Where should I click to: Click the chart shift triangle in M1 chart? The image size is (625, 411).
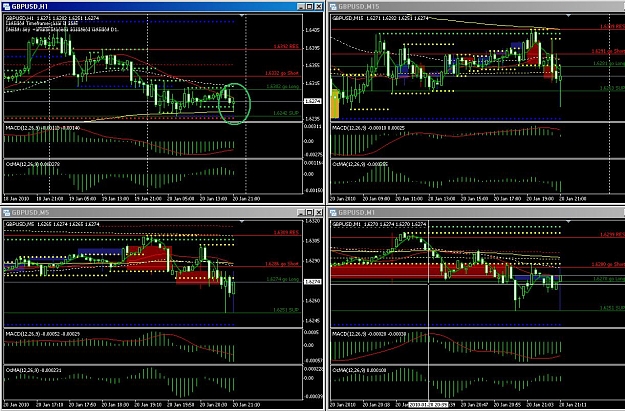pos(568,221)
